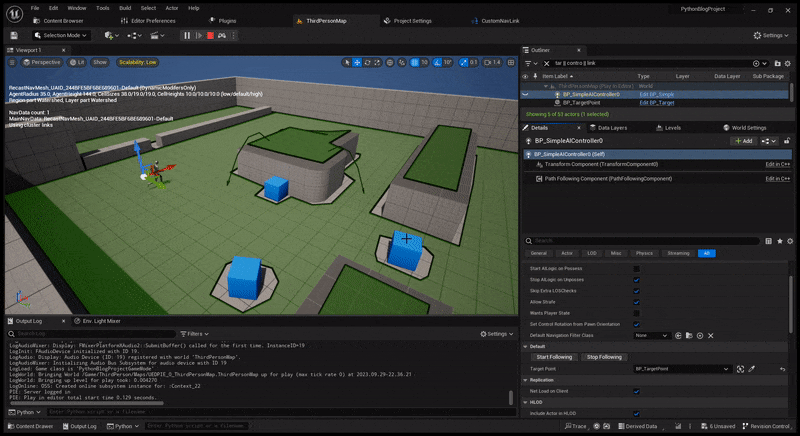Click the Stop Following button
Screen dimensions: 800x436
pos(604,357)
